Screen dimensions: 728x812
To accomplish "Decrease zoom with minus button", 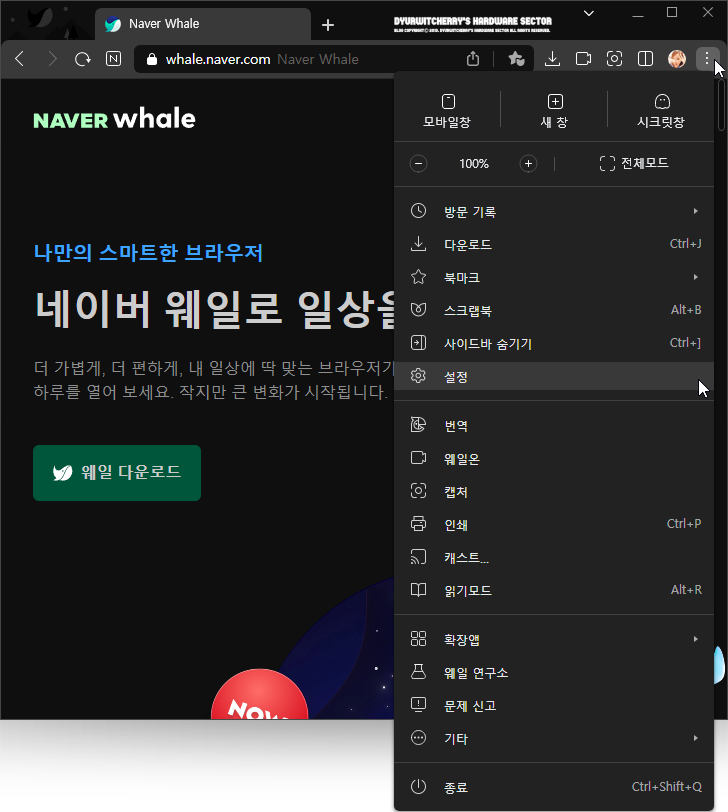I will (418, 164).
